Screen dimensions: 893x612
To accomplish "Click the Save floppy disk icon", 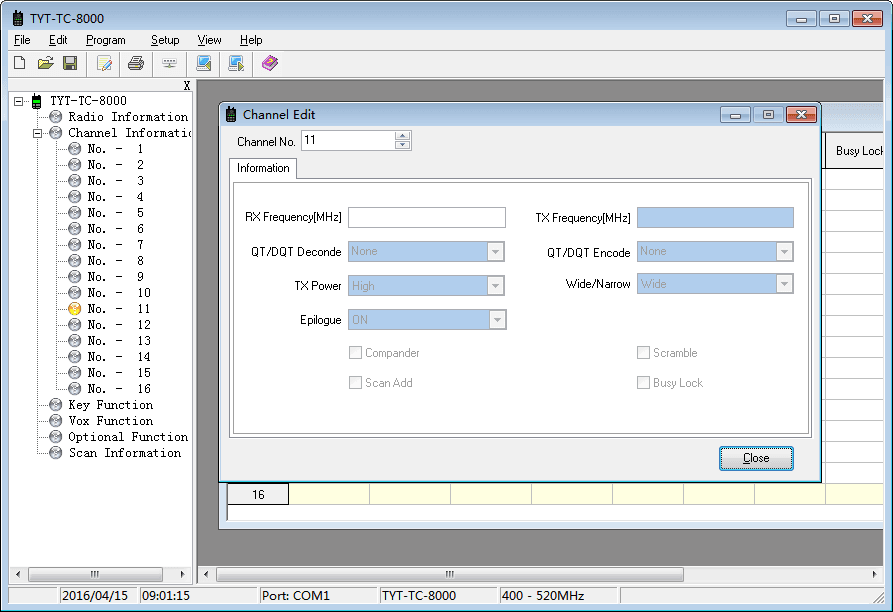I will [x=70, y=64].
